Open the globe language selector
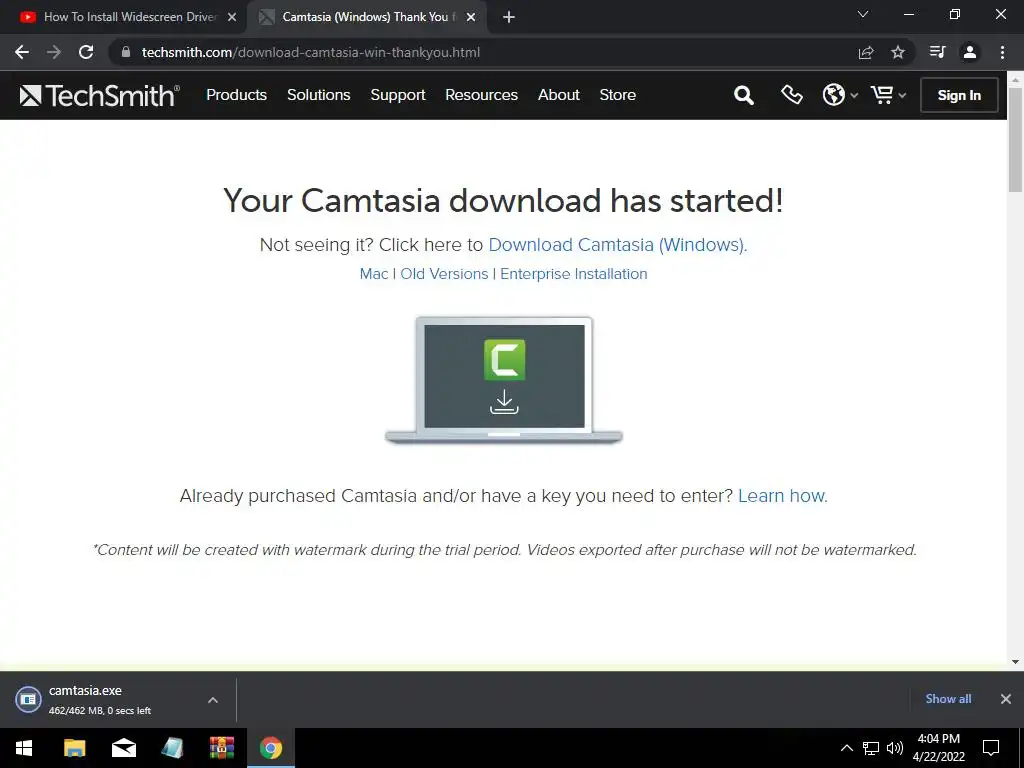 (x=839, y=95)
